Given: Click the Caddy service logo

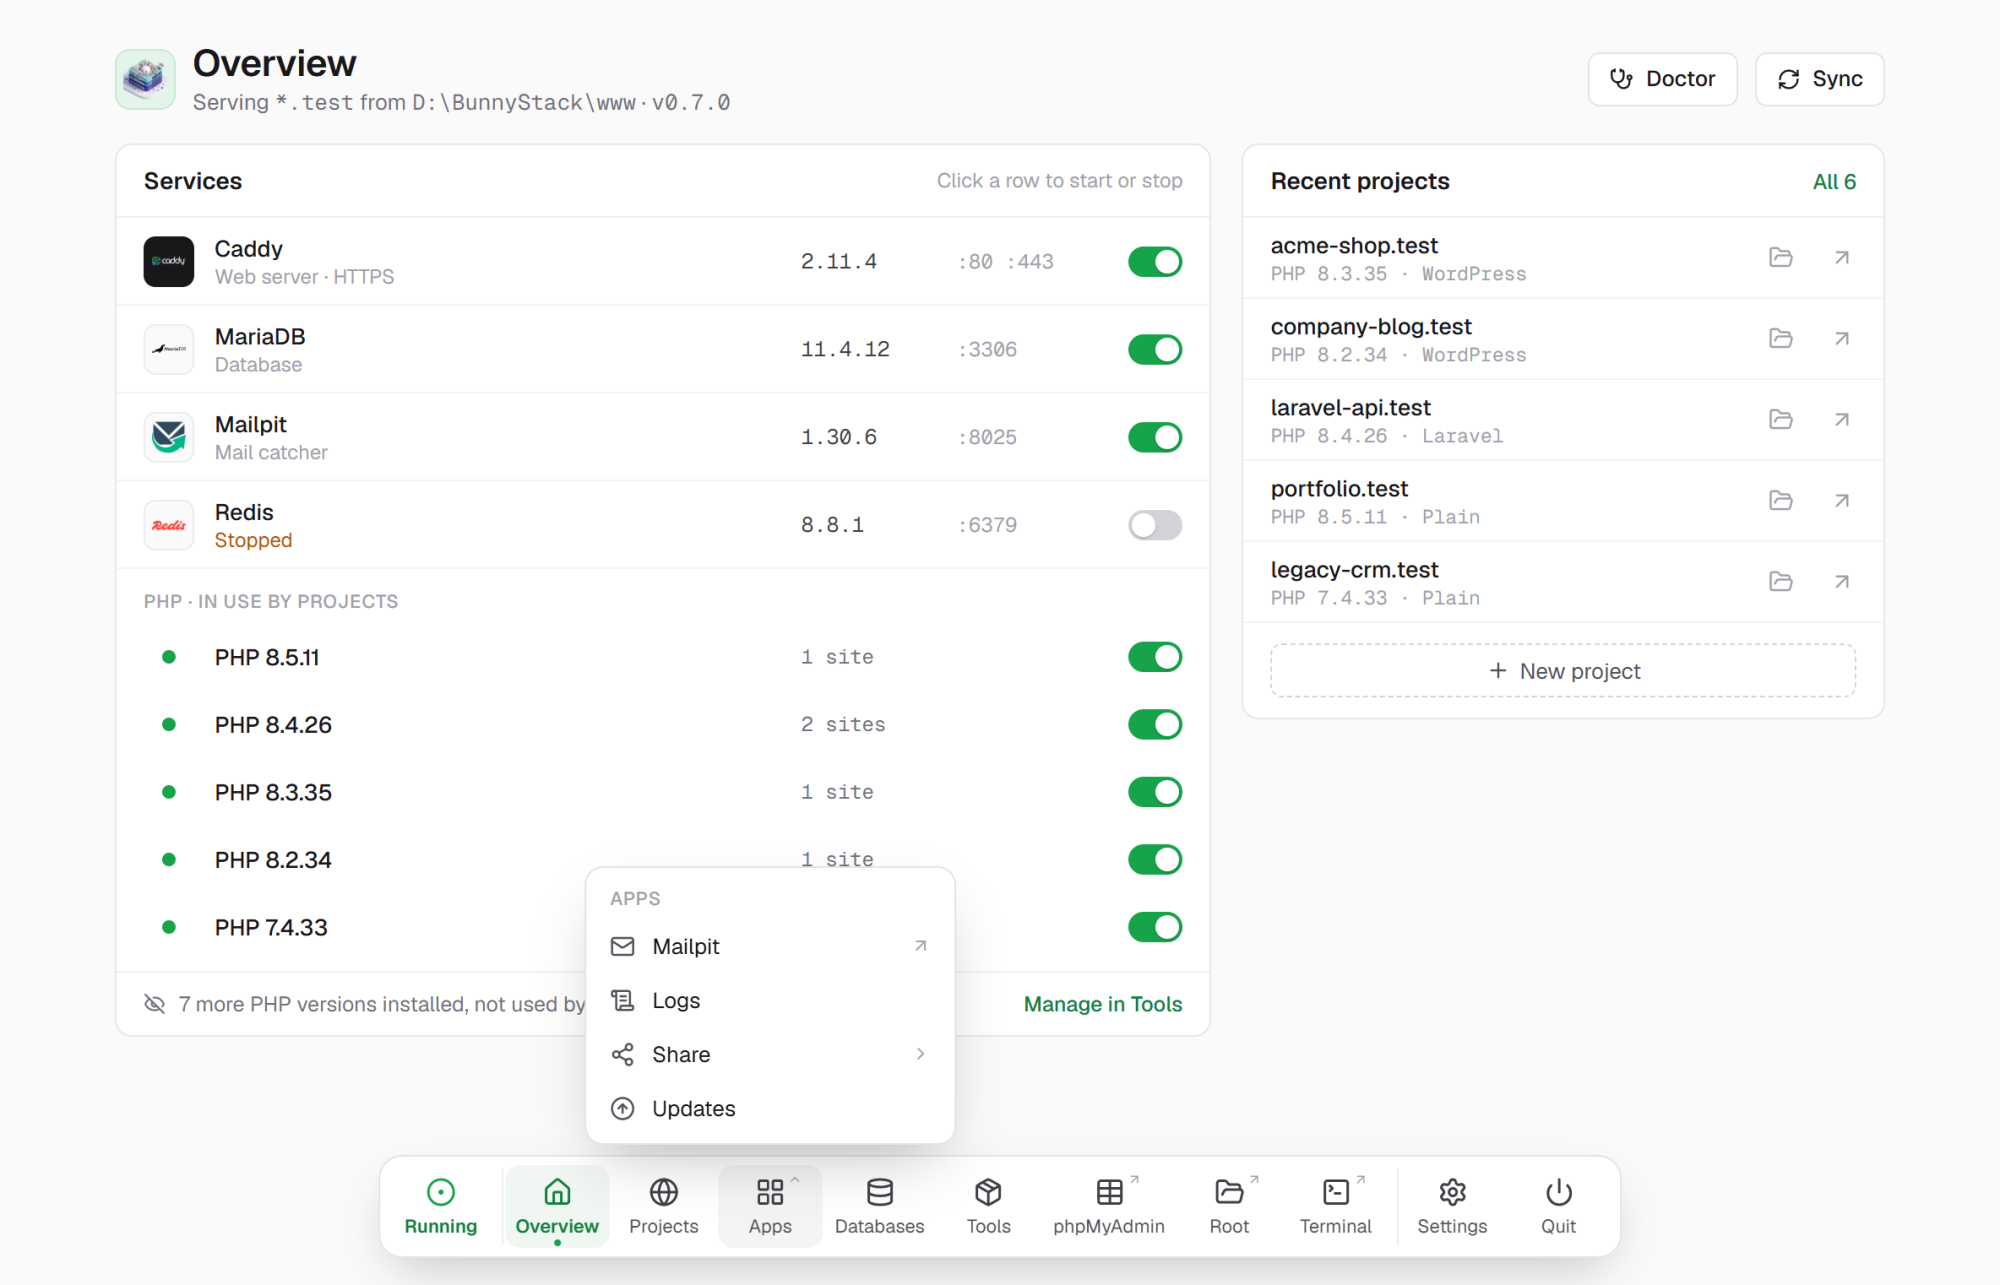Looking at the screenshot, I should pyautogui.click(x=169, y=262).
